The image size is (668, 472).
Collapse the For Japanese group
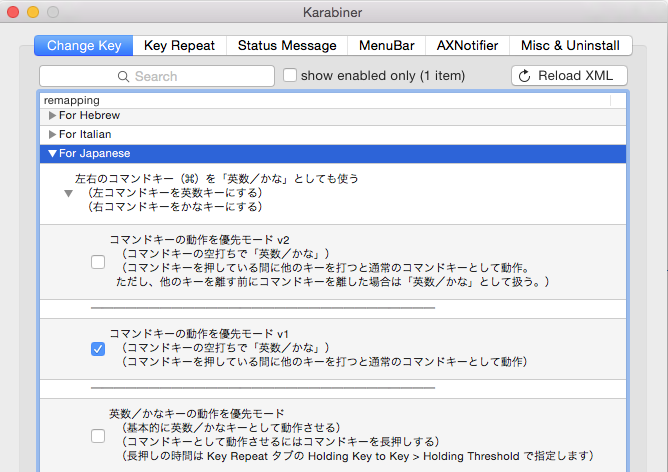[x=52, y=153]
